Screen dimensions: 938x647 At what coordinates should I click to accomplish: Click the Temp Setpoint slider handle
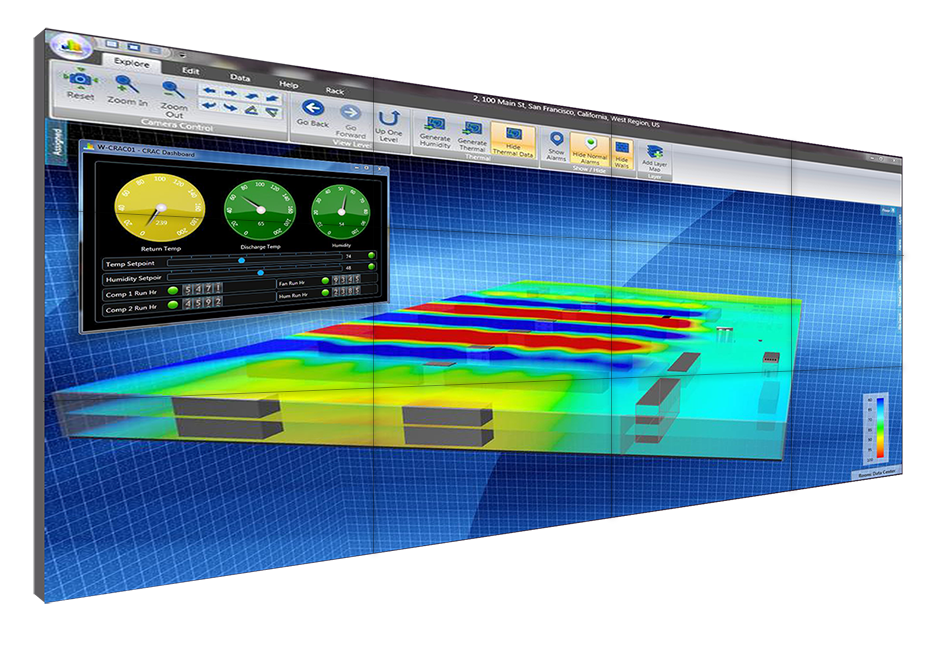click(x=242, y=261)
